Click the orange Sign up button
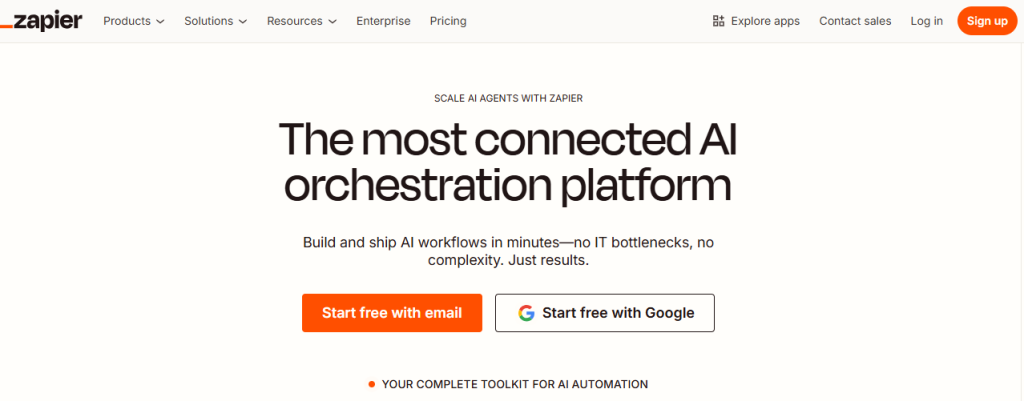Screen dimensions: 1024x401 coord(987,21)
